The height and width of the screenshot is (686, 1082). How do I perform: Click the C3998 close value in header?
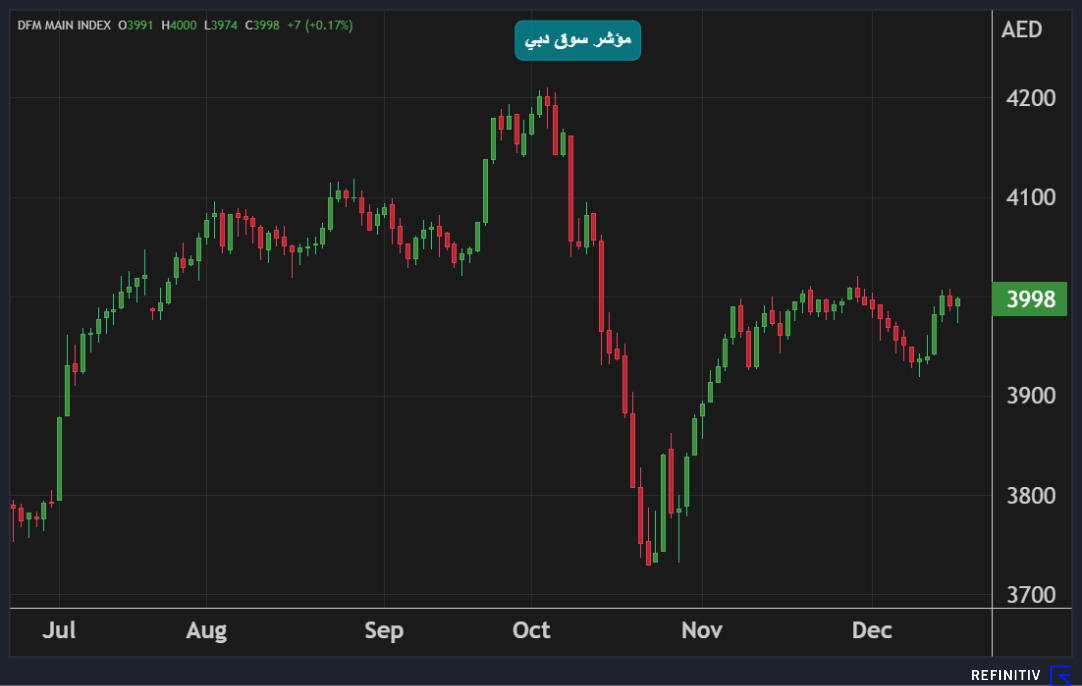point(261,25)
